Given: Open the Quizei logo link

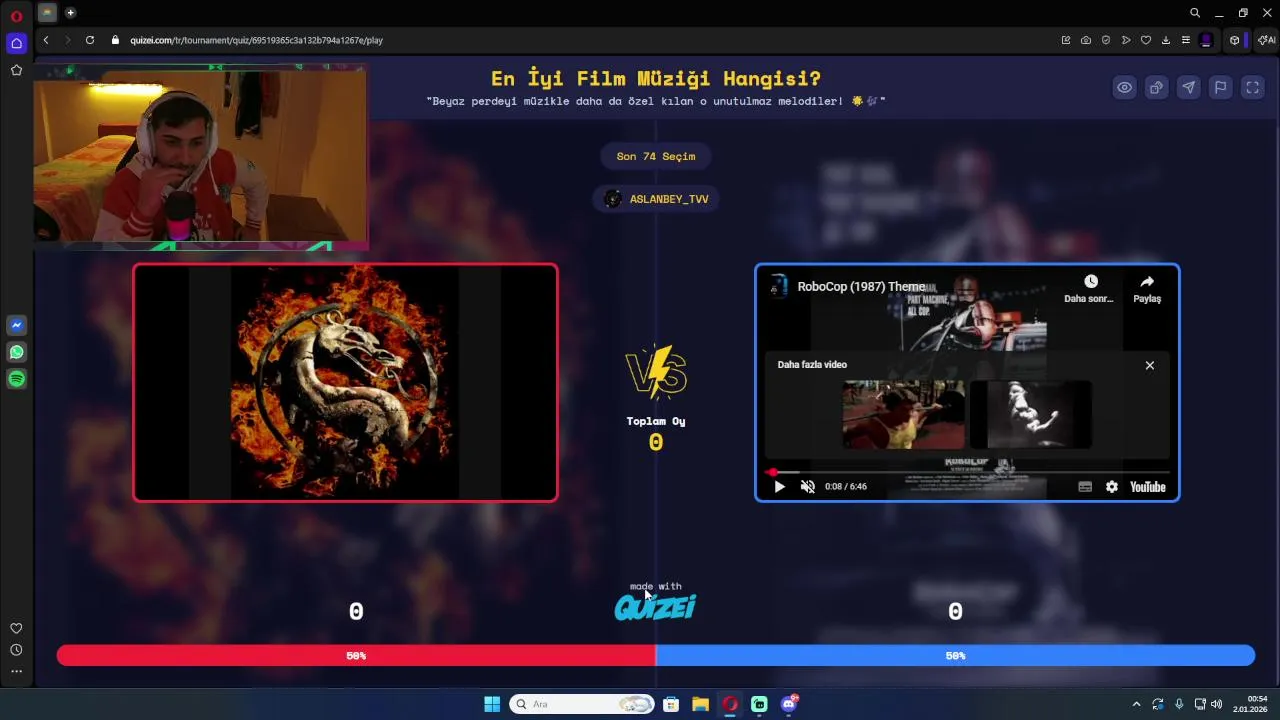Looking at the screenshot, I should [655, 607].
